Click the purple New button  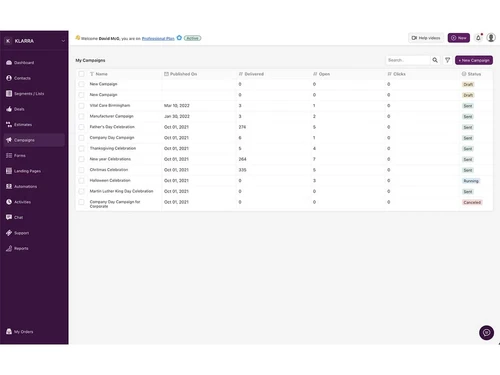459,38
